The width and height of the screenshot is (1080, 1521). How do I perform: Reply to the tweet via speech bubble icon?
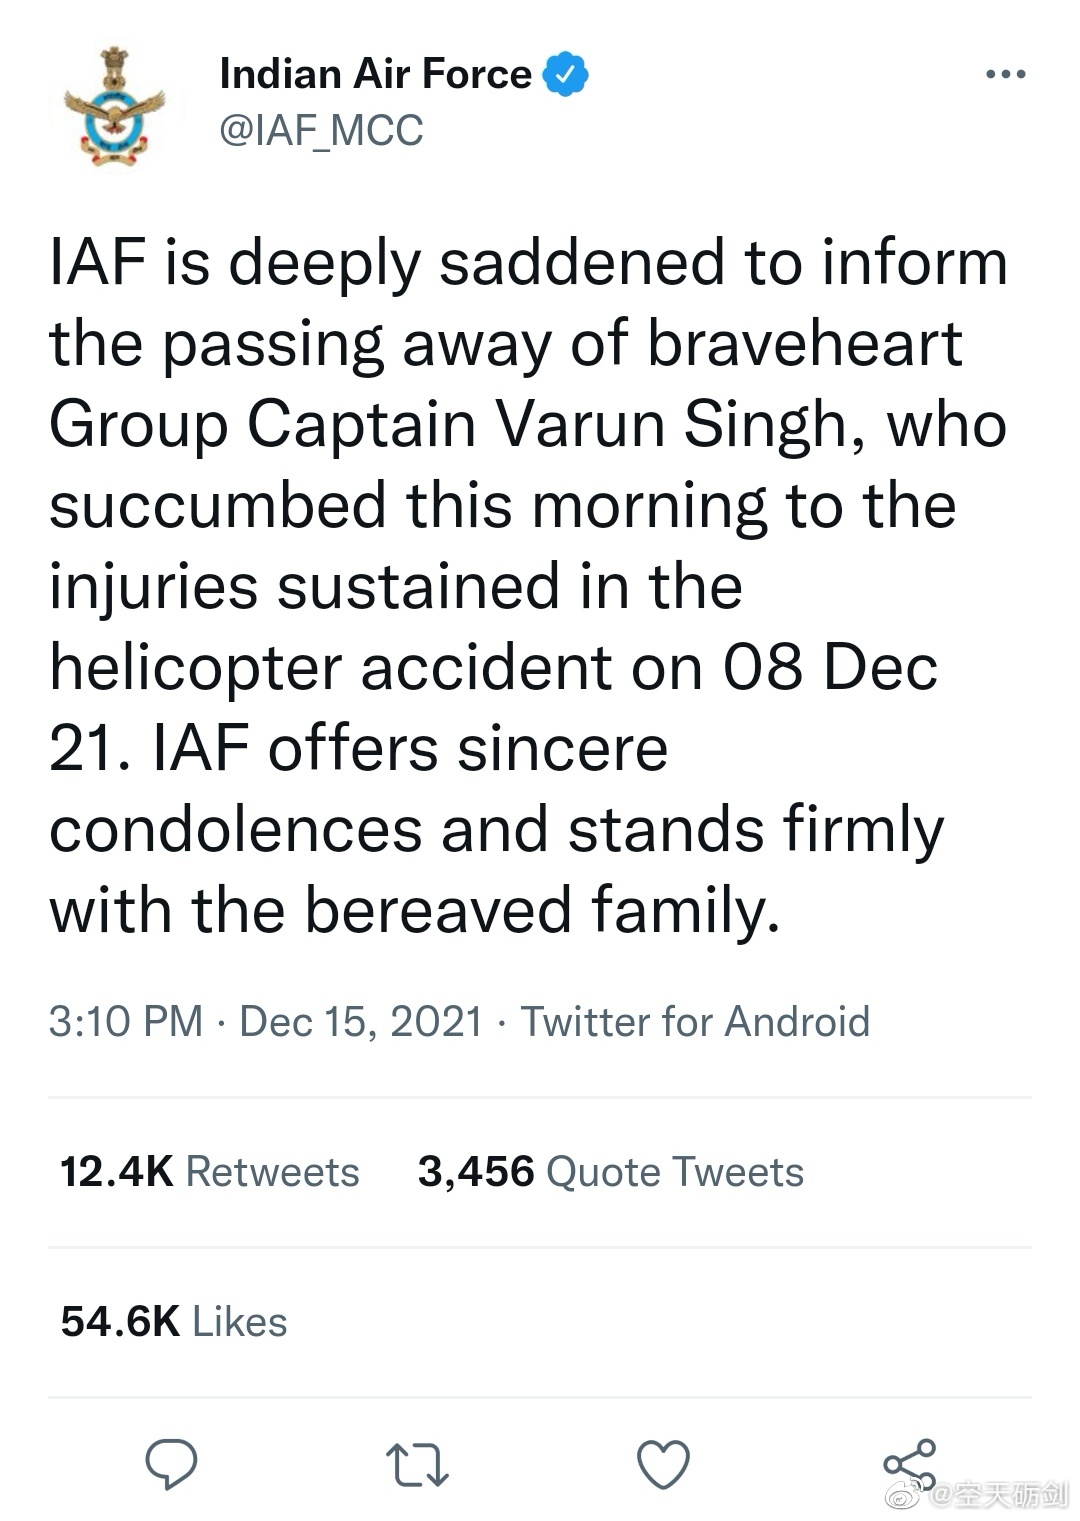171,1465
